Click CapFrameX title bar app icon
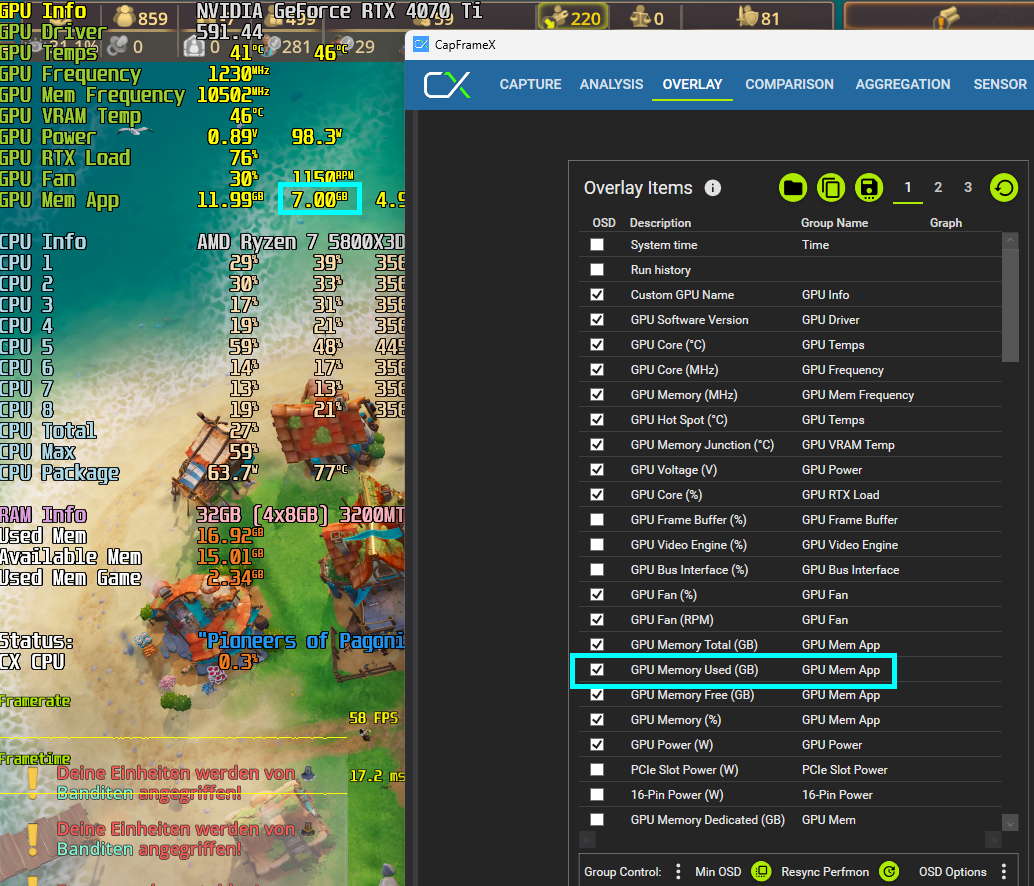 tap(420, 44)
